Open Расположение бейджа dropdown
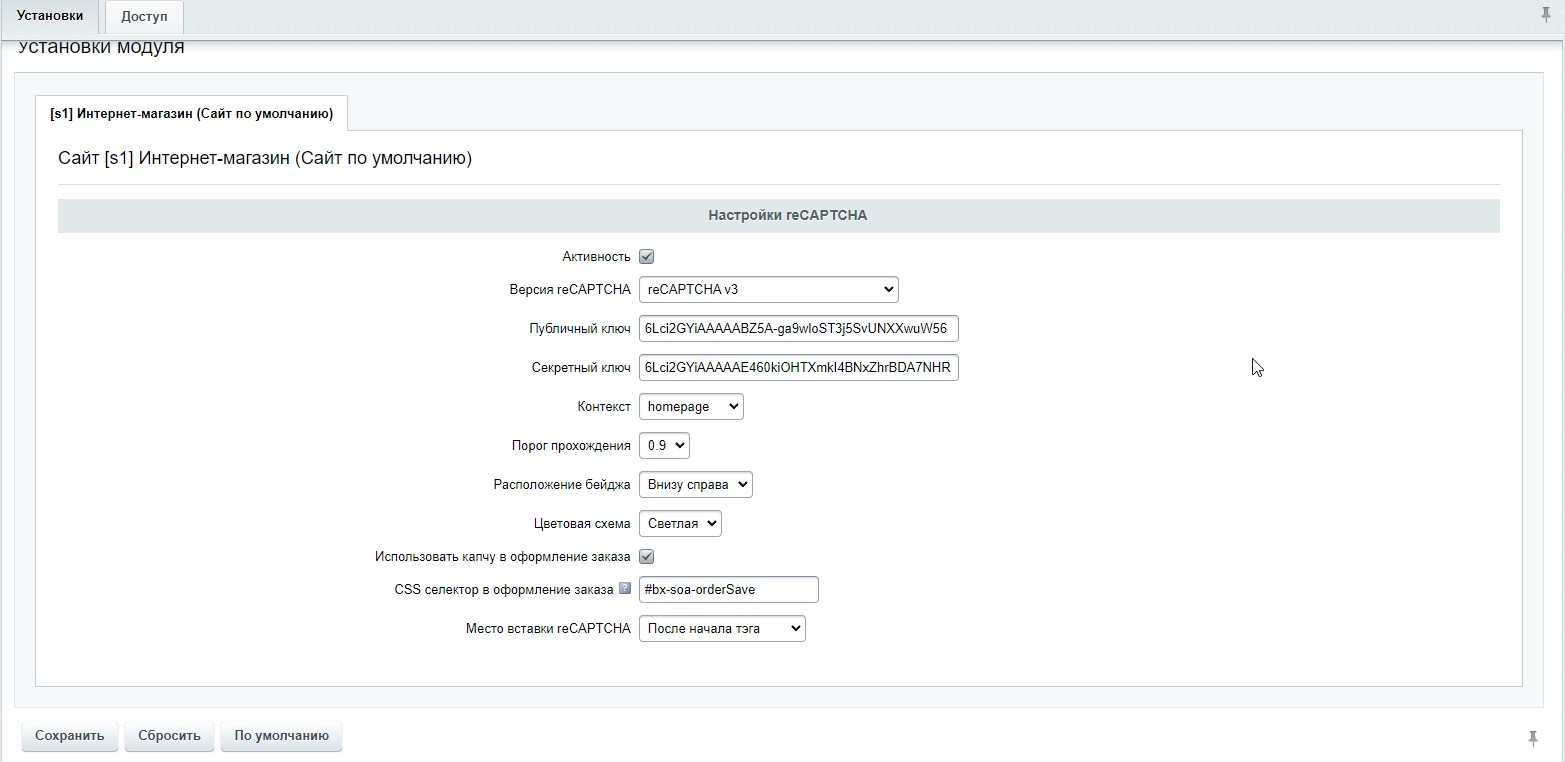Screen dimensions: 1565x762 (x=695, y=485)
